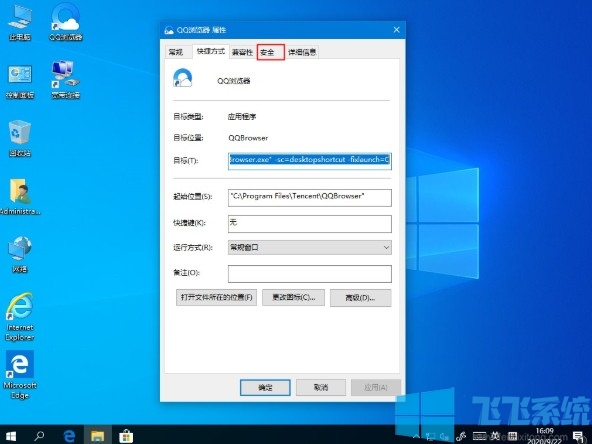Select the Internet Explorer desktop icon

(20, 316)
